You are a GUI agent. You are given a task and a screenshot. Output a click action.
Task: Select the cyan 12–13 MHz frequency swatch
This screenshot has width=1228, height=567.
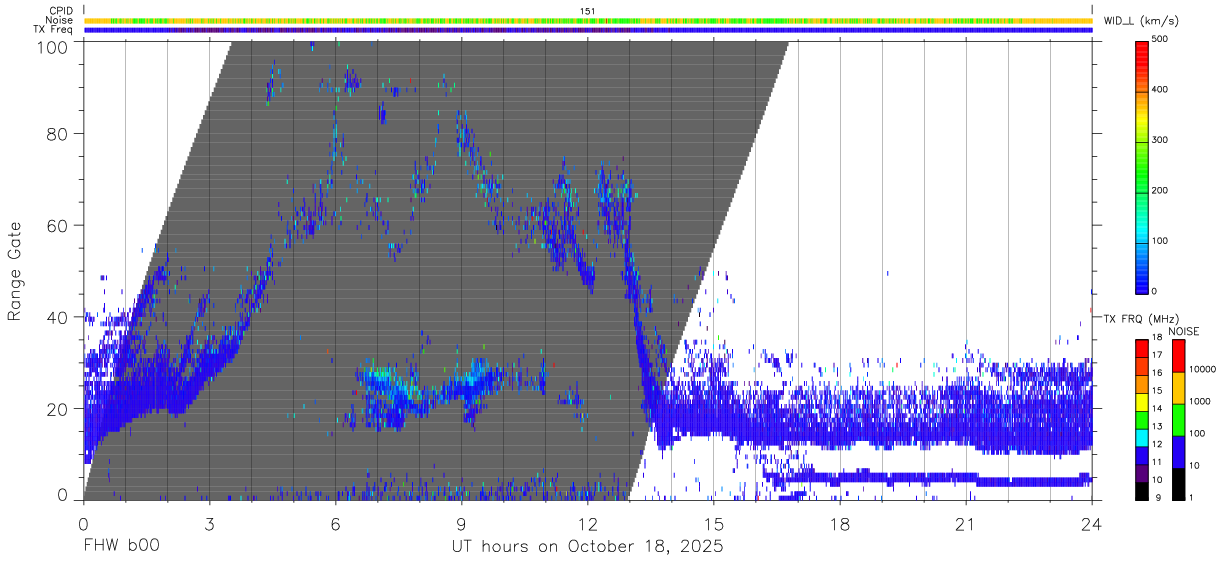(x=1142, y=437)
